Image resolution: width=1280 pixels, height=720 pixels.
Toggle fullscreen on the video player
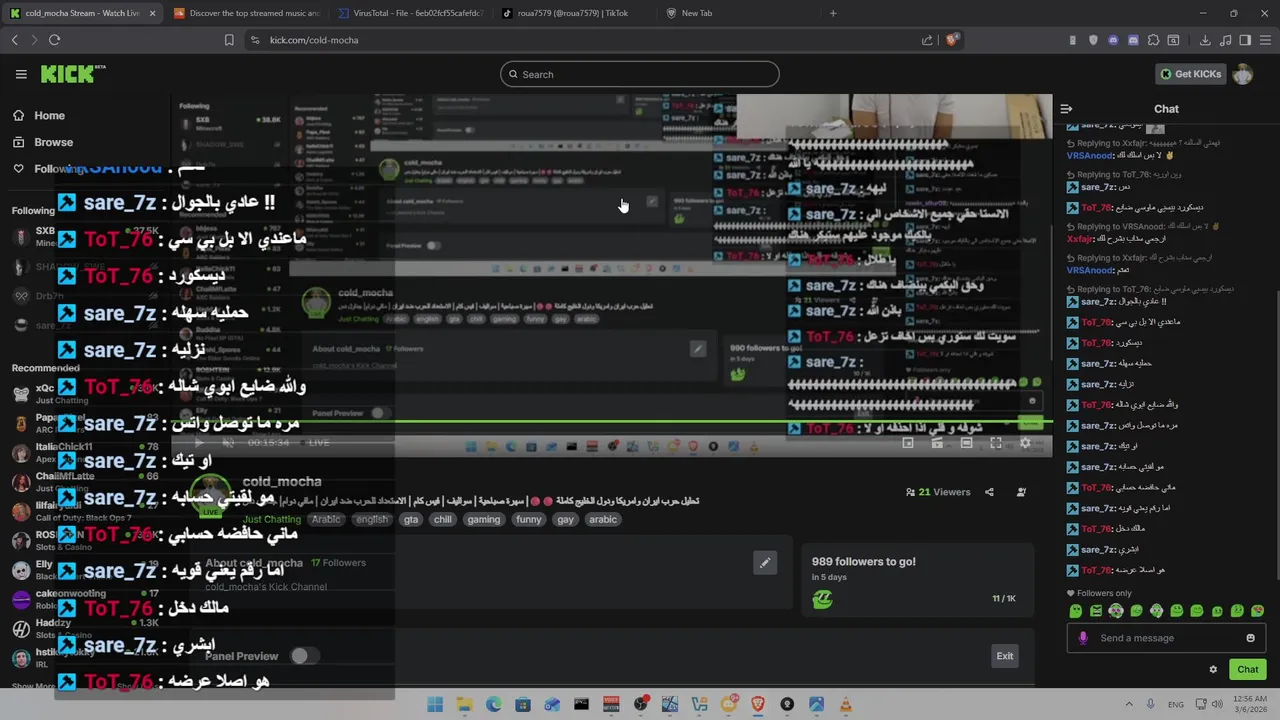click(x=996, y=443)
